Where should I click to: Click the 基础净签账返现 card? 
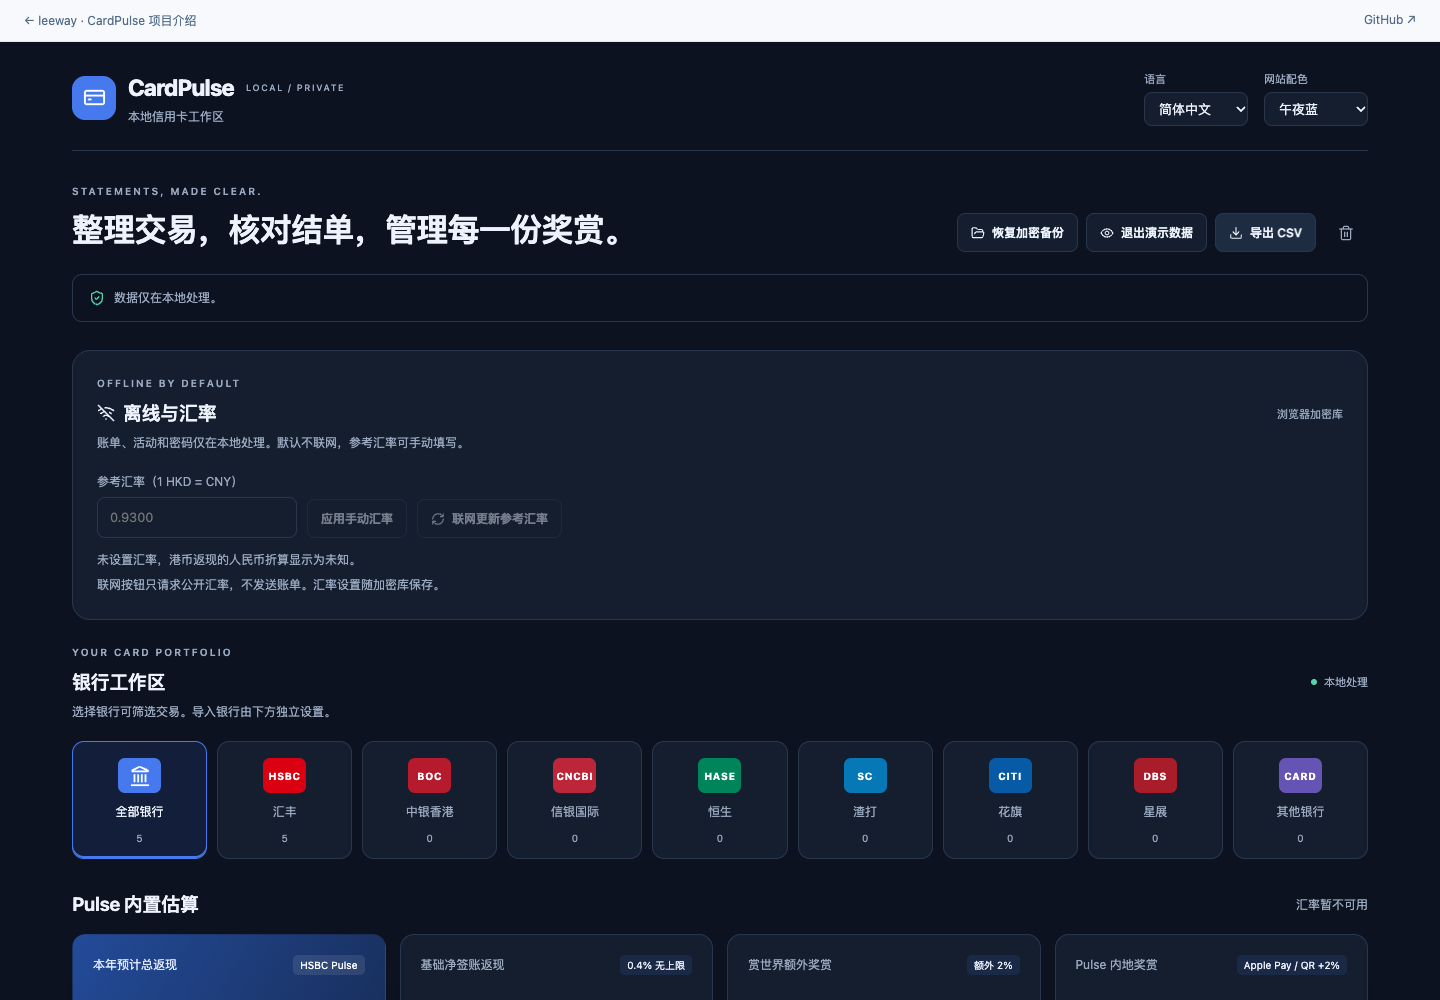tap(556, 967)
